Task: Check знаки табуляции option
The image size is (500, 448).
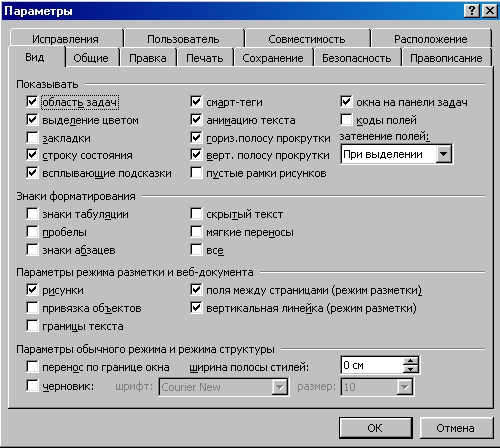Action: click(32, 213)
